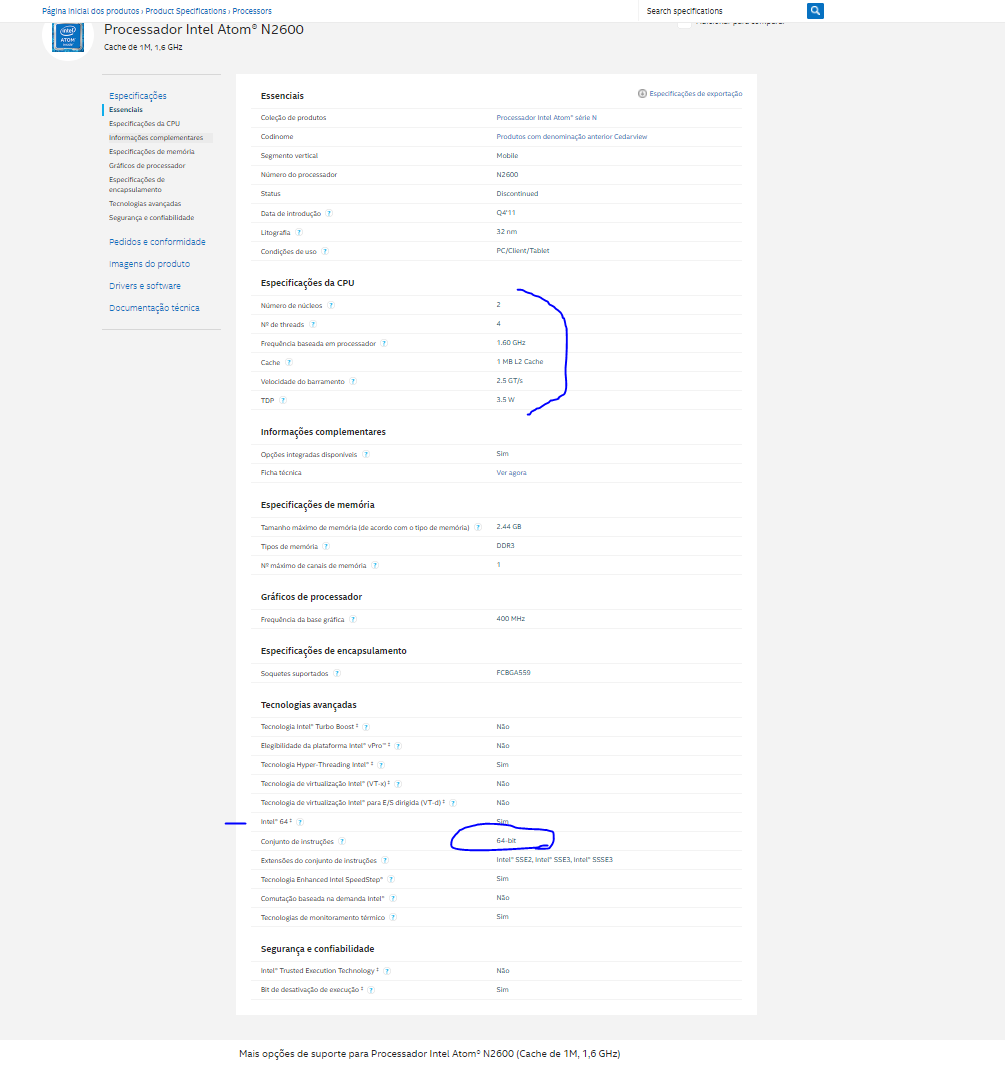Screen dimensions: 1005x1067
Task: Show help for VT-d directed I/O virtualization
Action: 453,803
